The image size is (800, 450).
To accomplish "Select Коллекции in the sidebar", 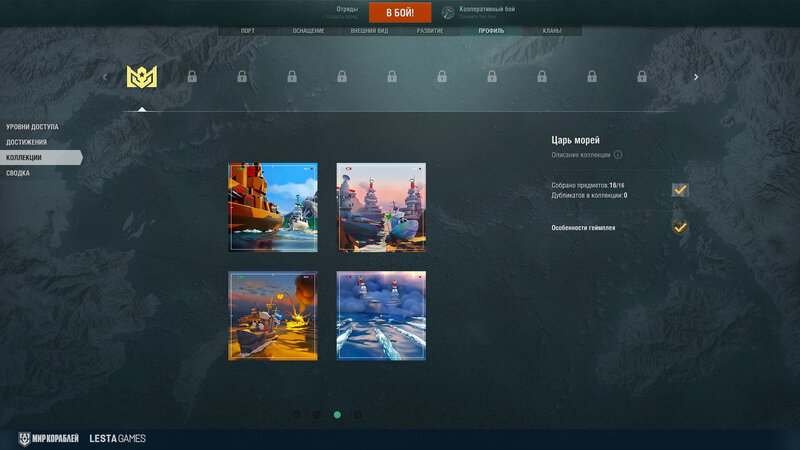I will point(41,157).
